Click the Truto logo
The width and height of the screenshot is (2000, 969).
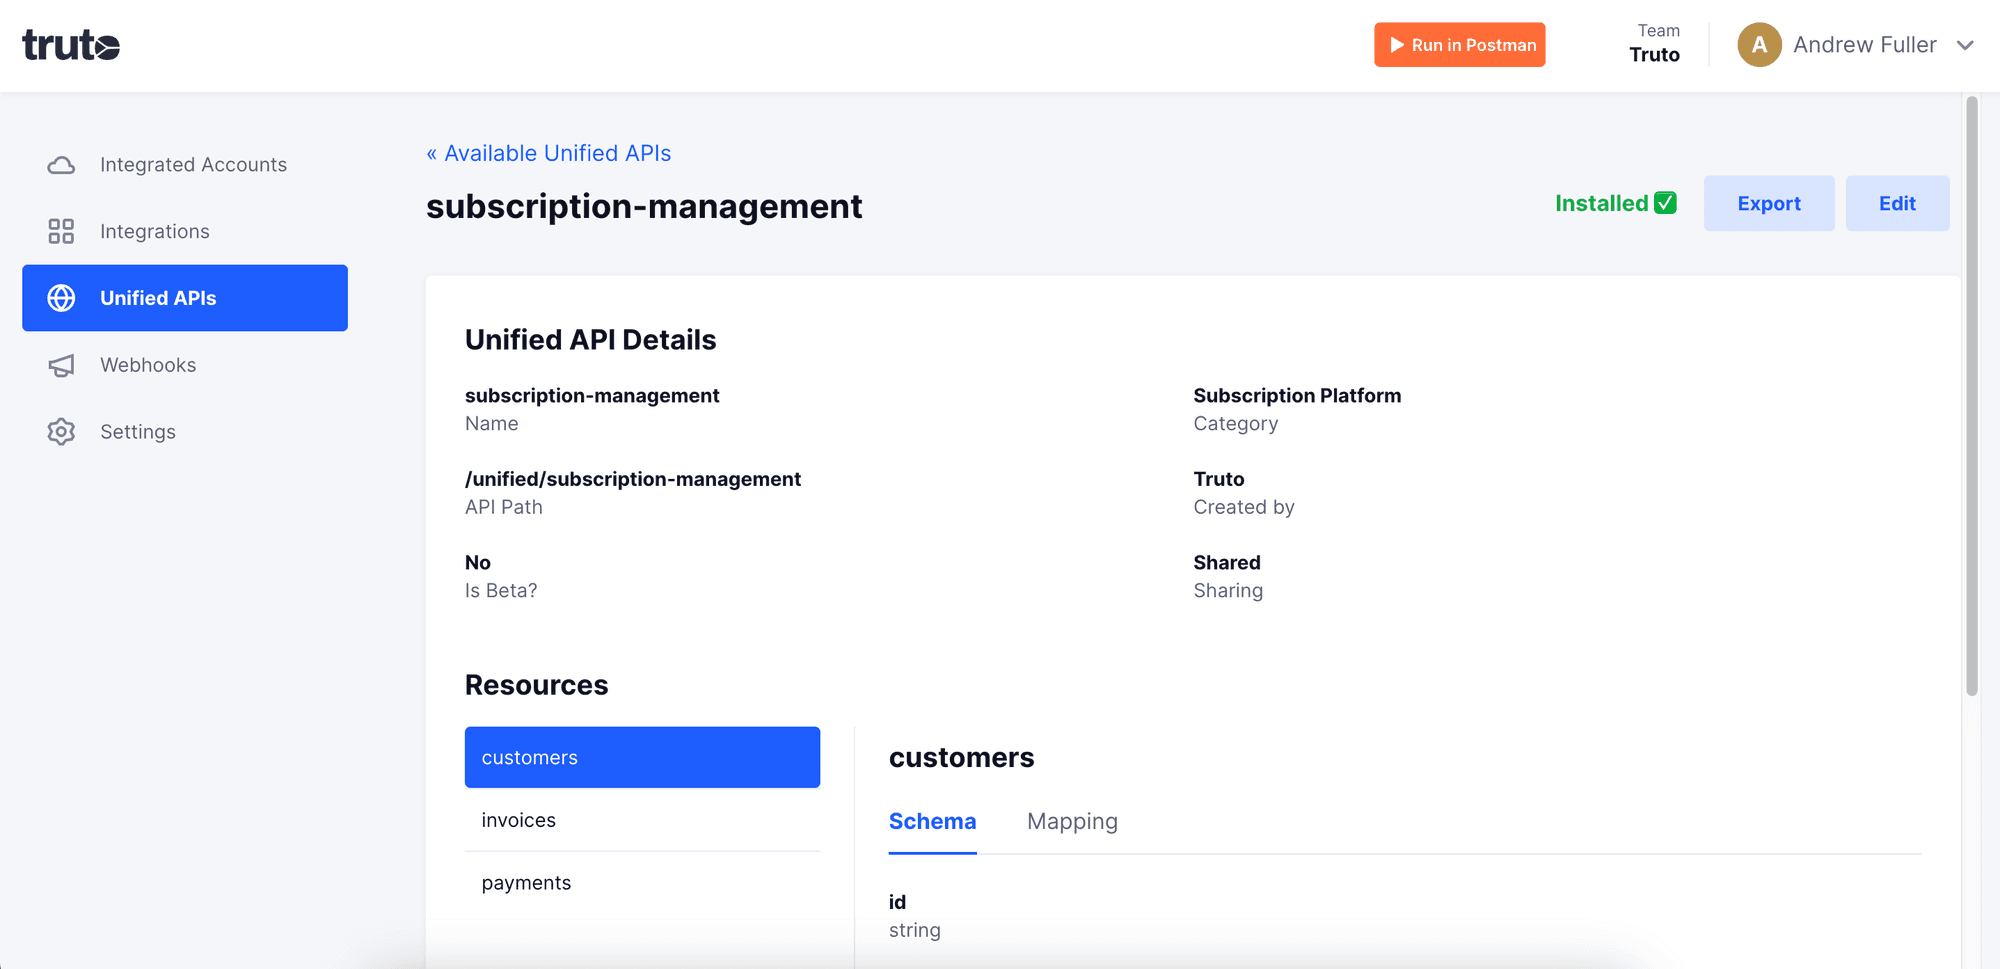pyautogui.click(x=71, y=45)
